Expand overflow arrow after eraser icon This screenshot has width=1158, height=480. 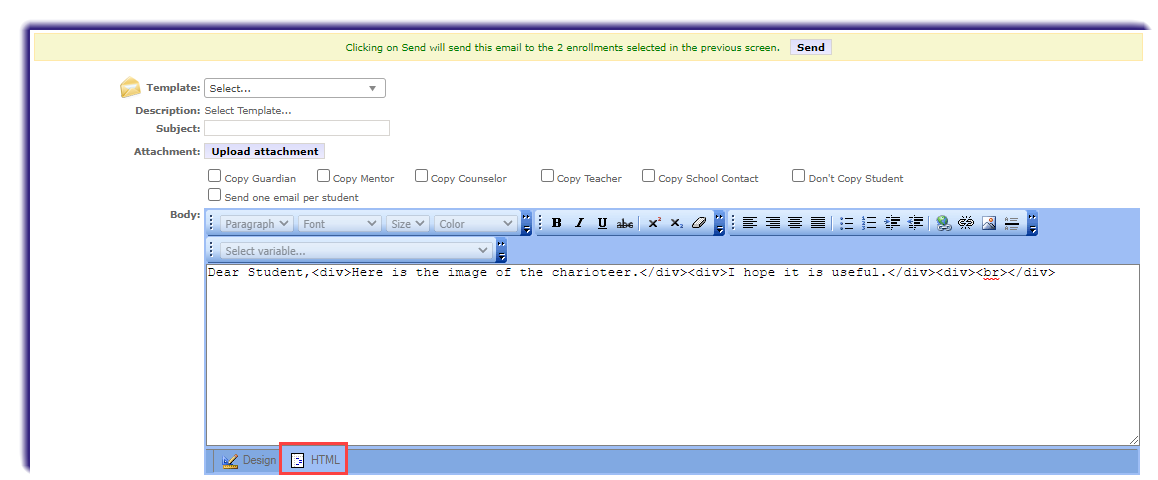[x=719, y=223]
